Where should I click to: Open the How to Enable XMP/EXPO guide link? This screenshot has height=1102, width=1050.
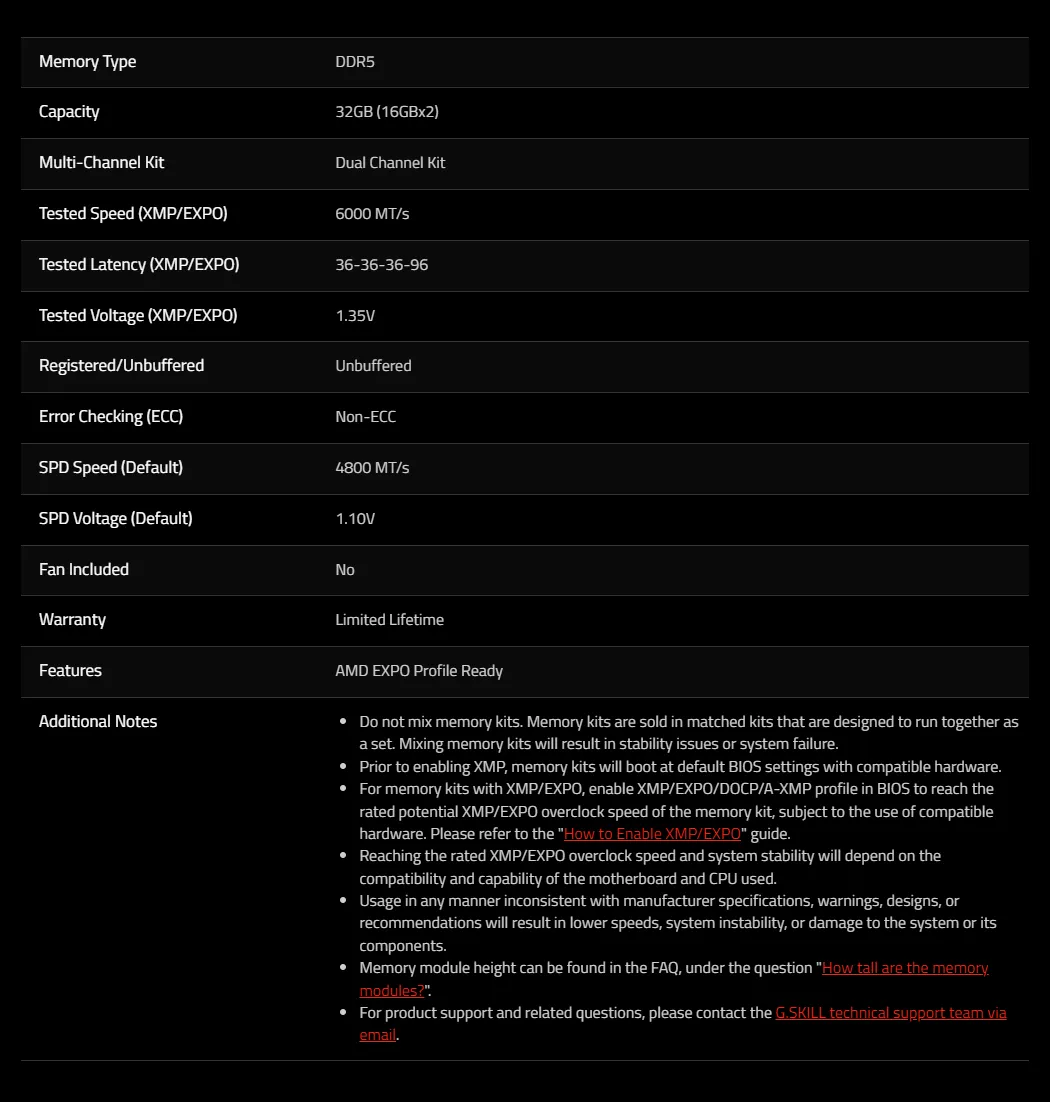click(652, 834)
